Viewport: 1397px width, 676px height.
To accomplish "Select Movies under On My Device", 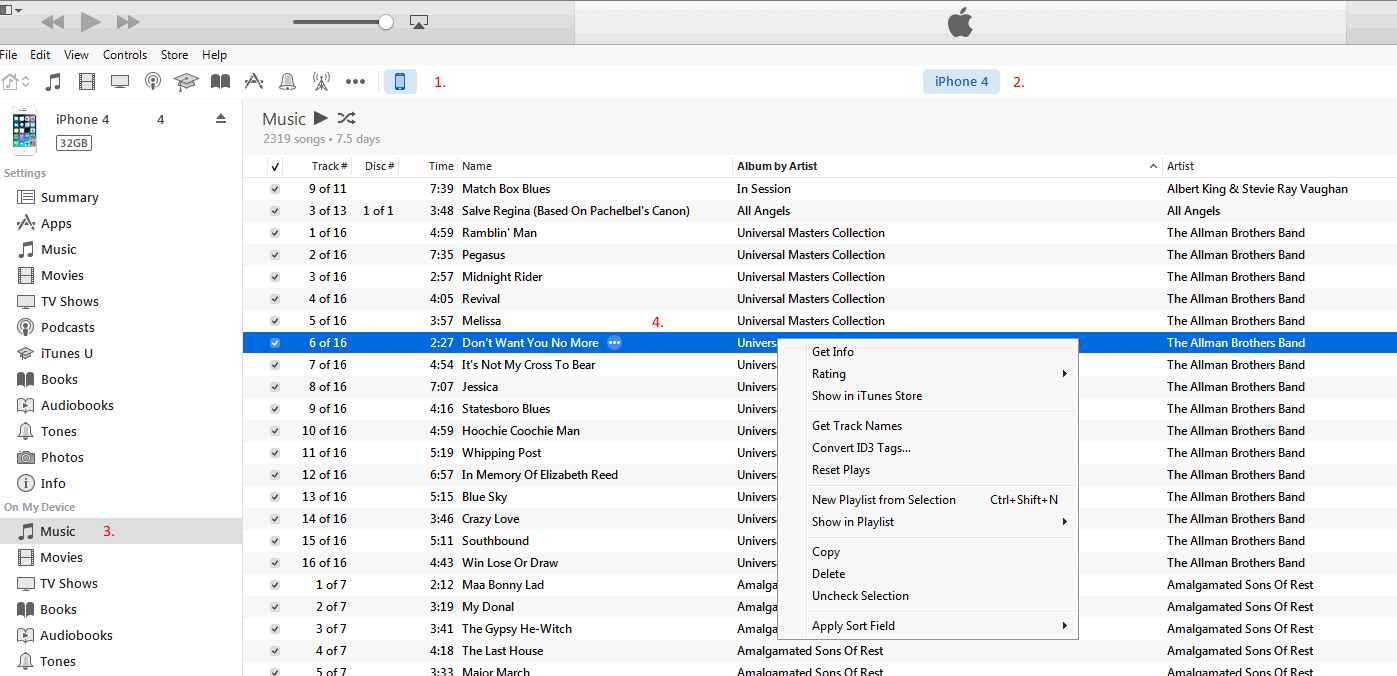I will (x=120, y=557).
